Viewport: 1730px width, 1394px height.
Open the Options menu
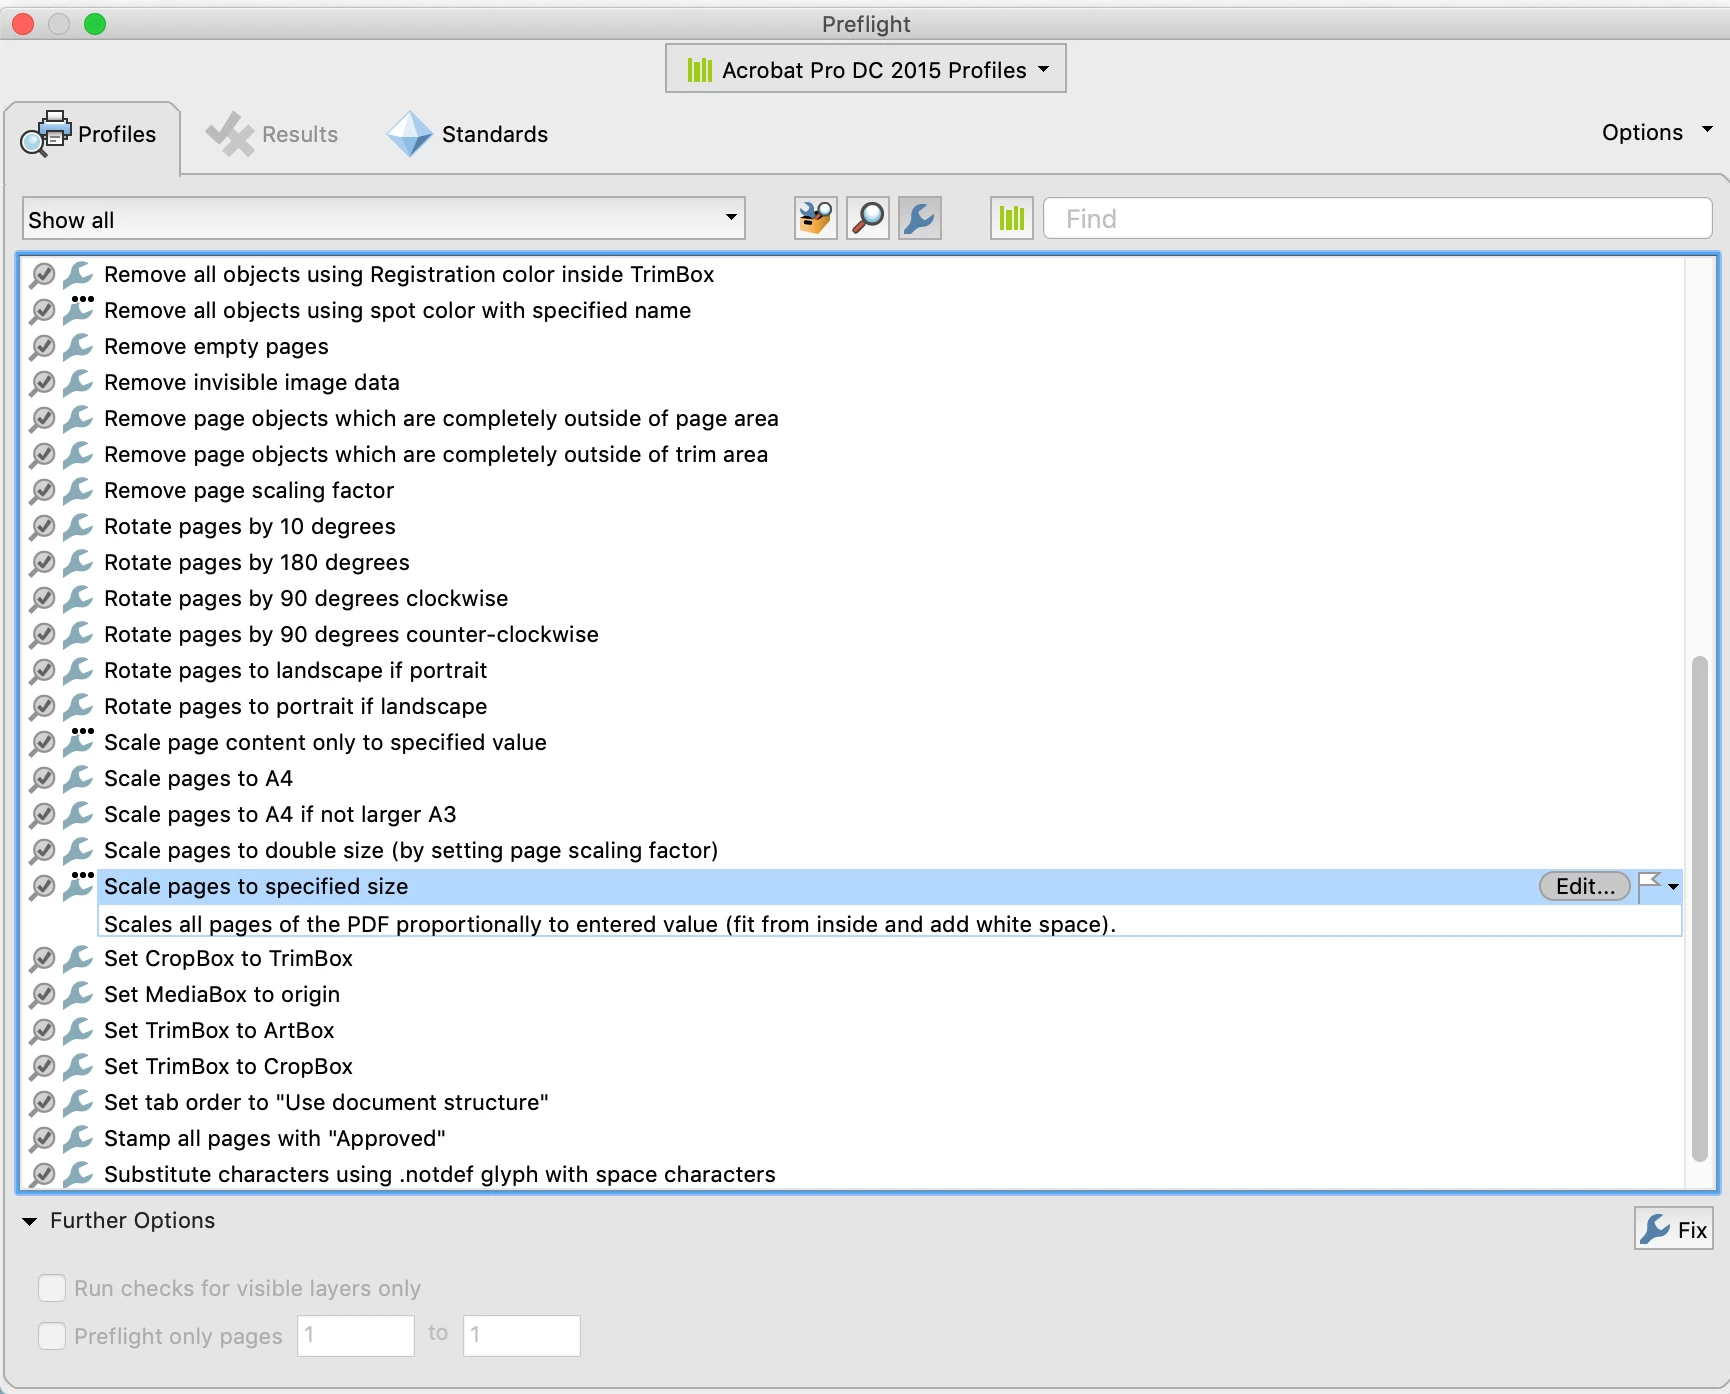pos(1657,132)
